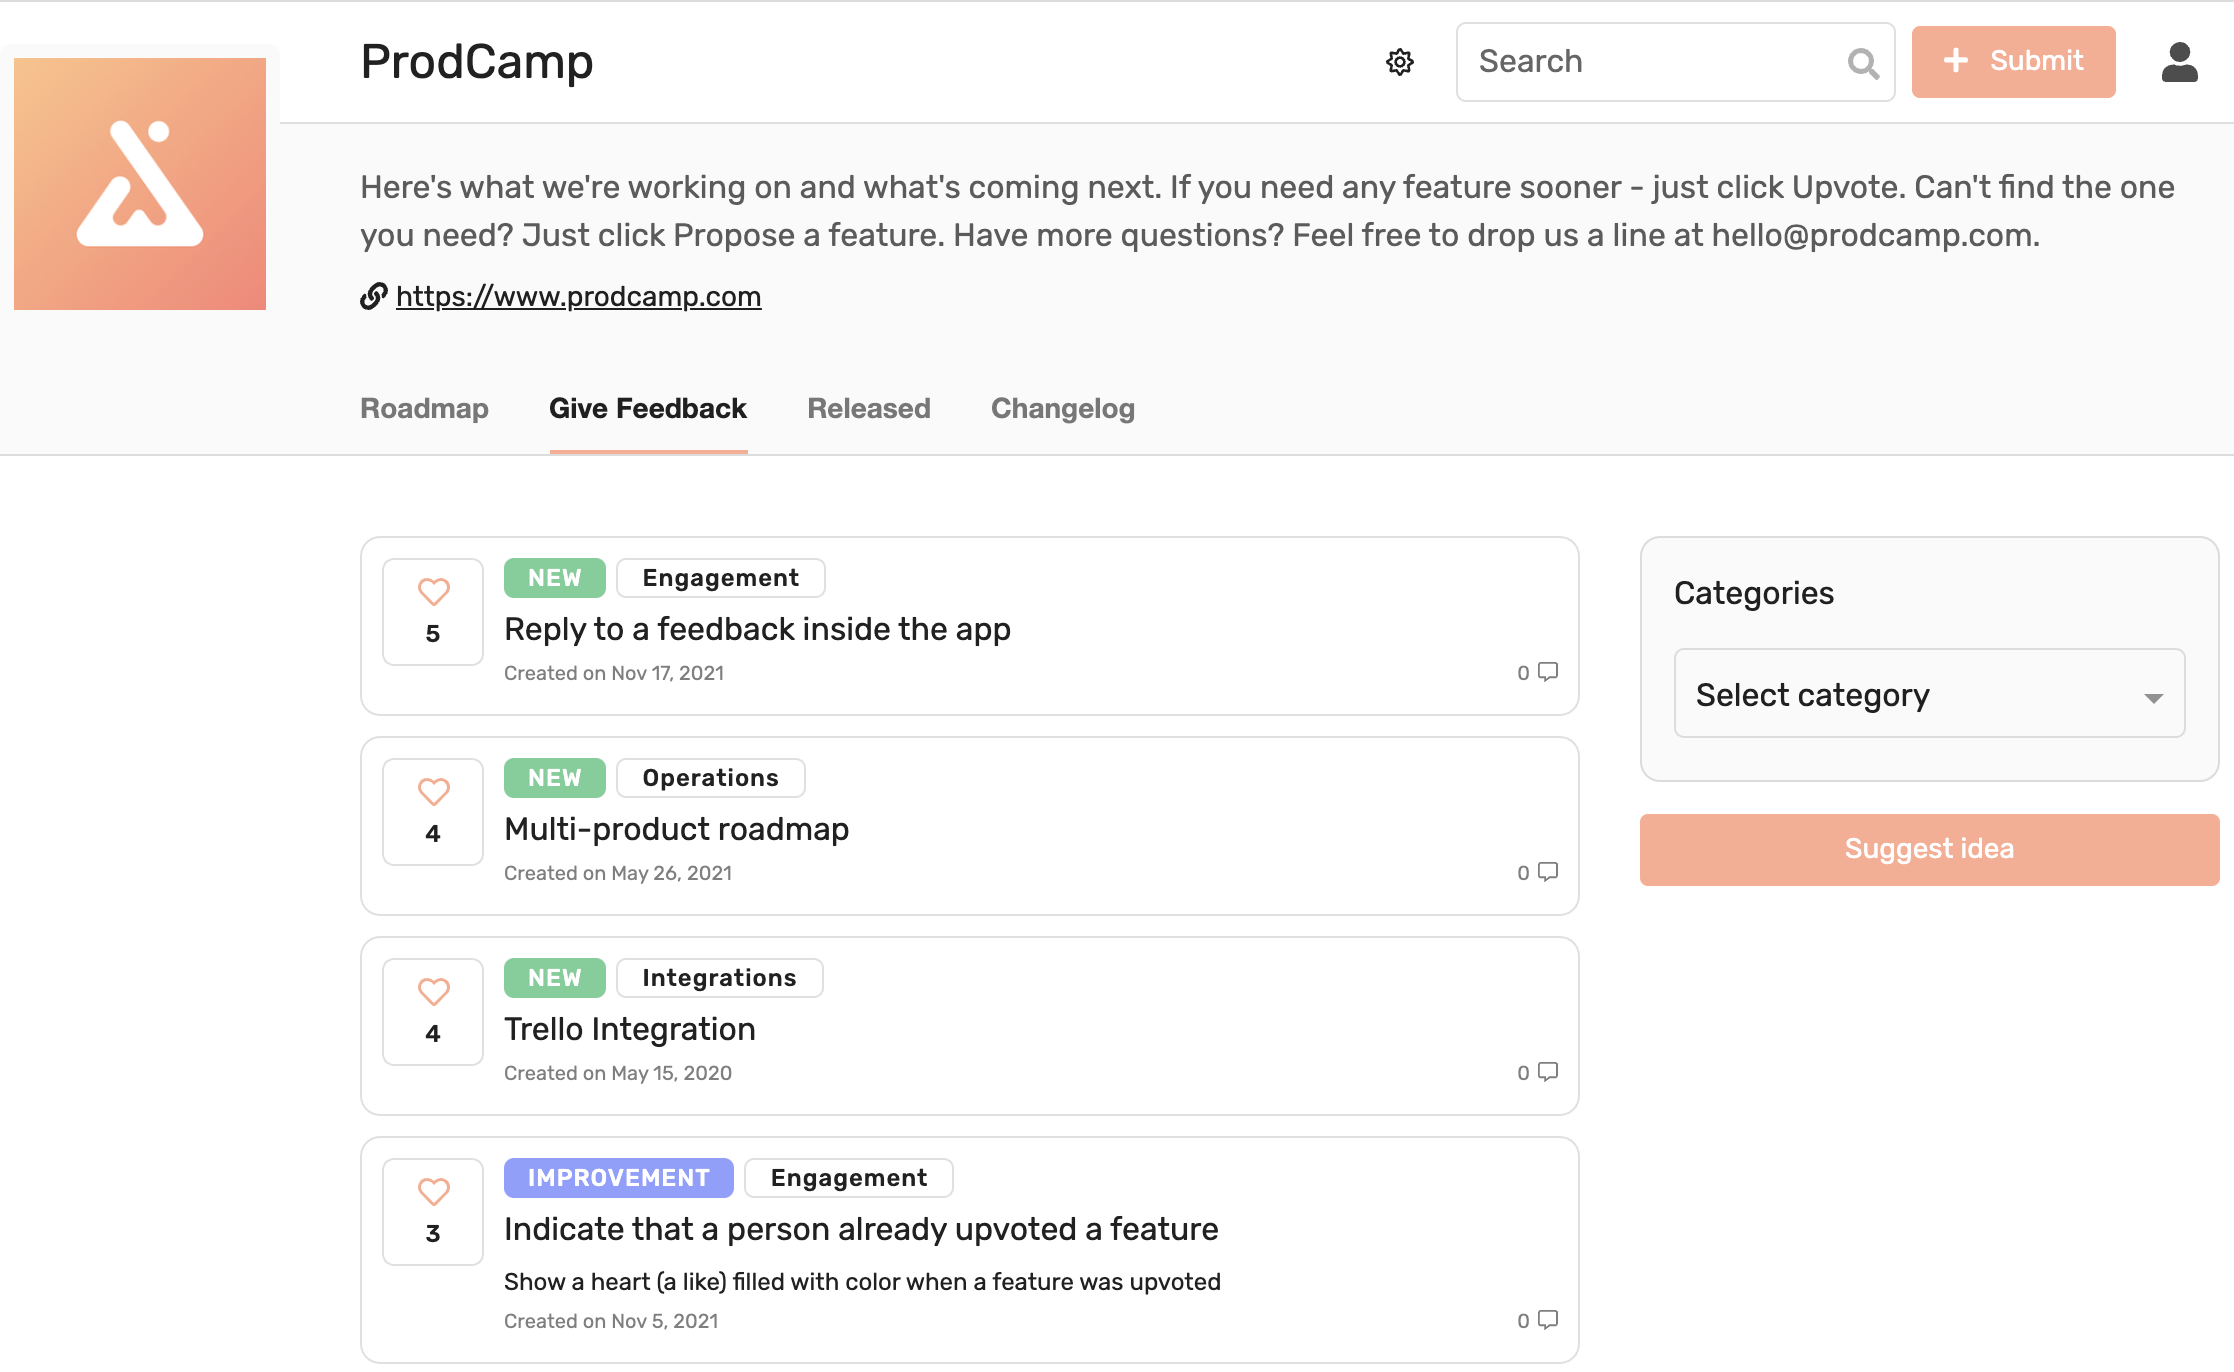
Task: Click the ProdCamp title heading
Action: pos(477,62)
